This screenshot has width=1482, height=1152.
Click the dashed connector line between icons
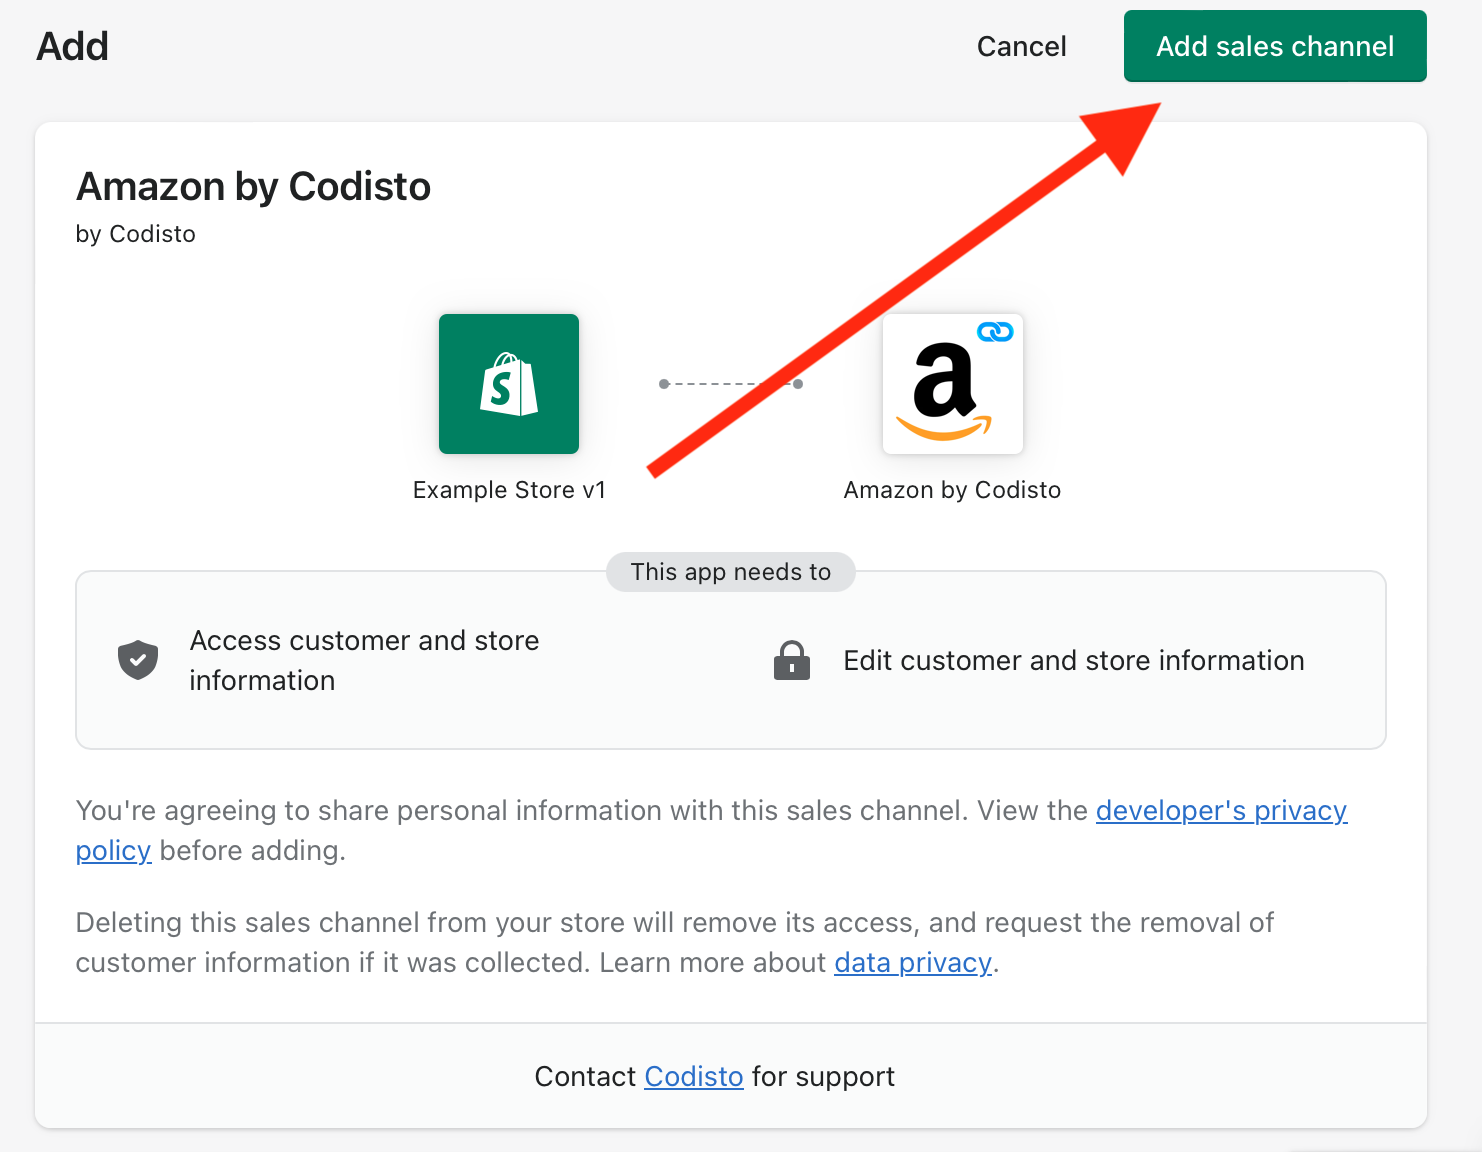tap(731, 384)
